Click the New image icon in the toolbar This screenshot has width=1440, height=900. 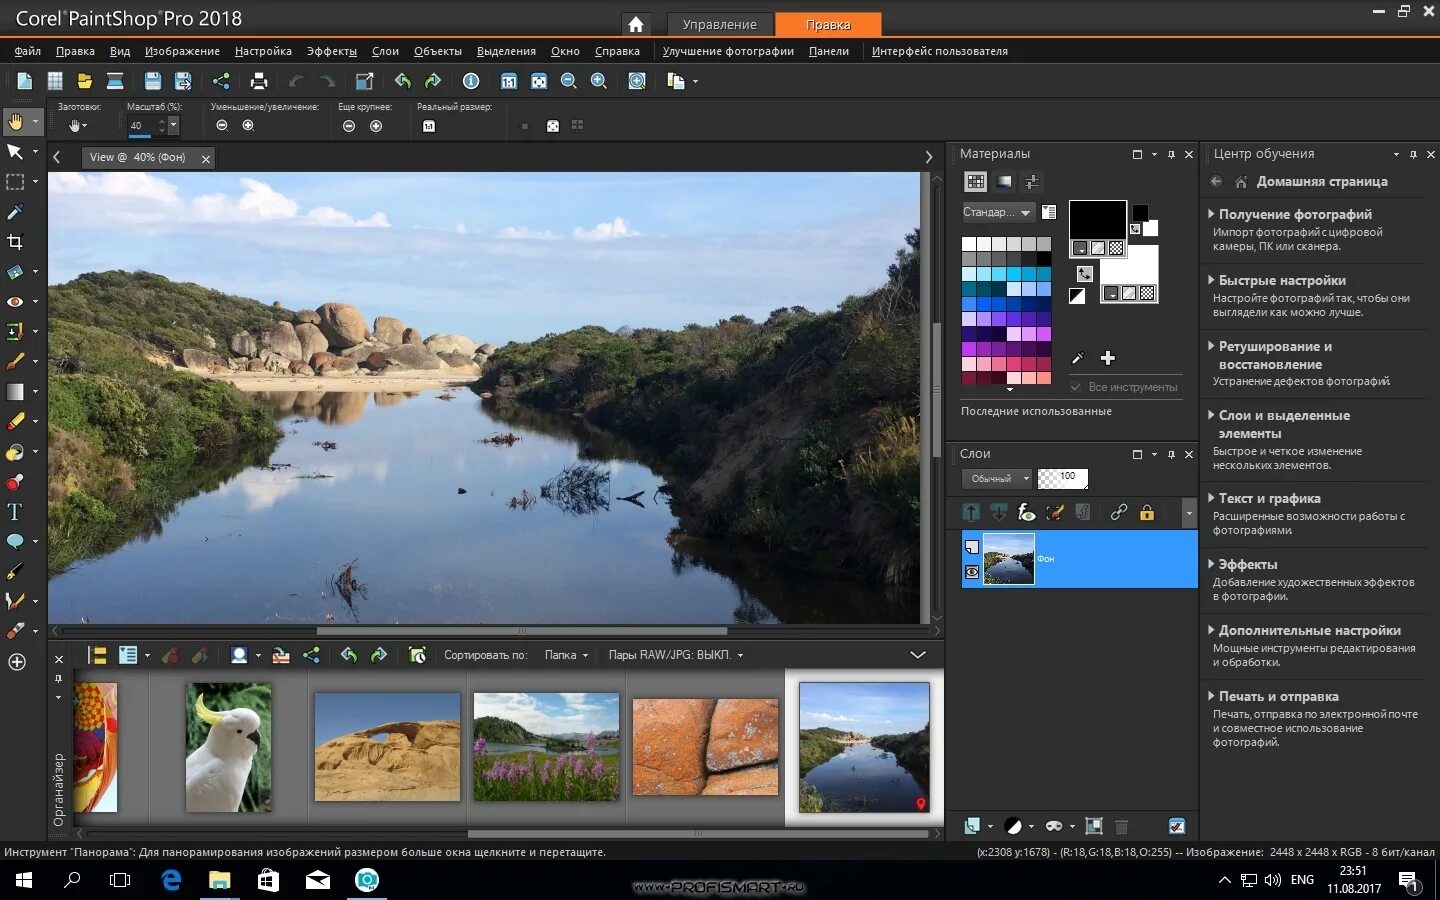tap(25, 81)
